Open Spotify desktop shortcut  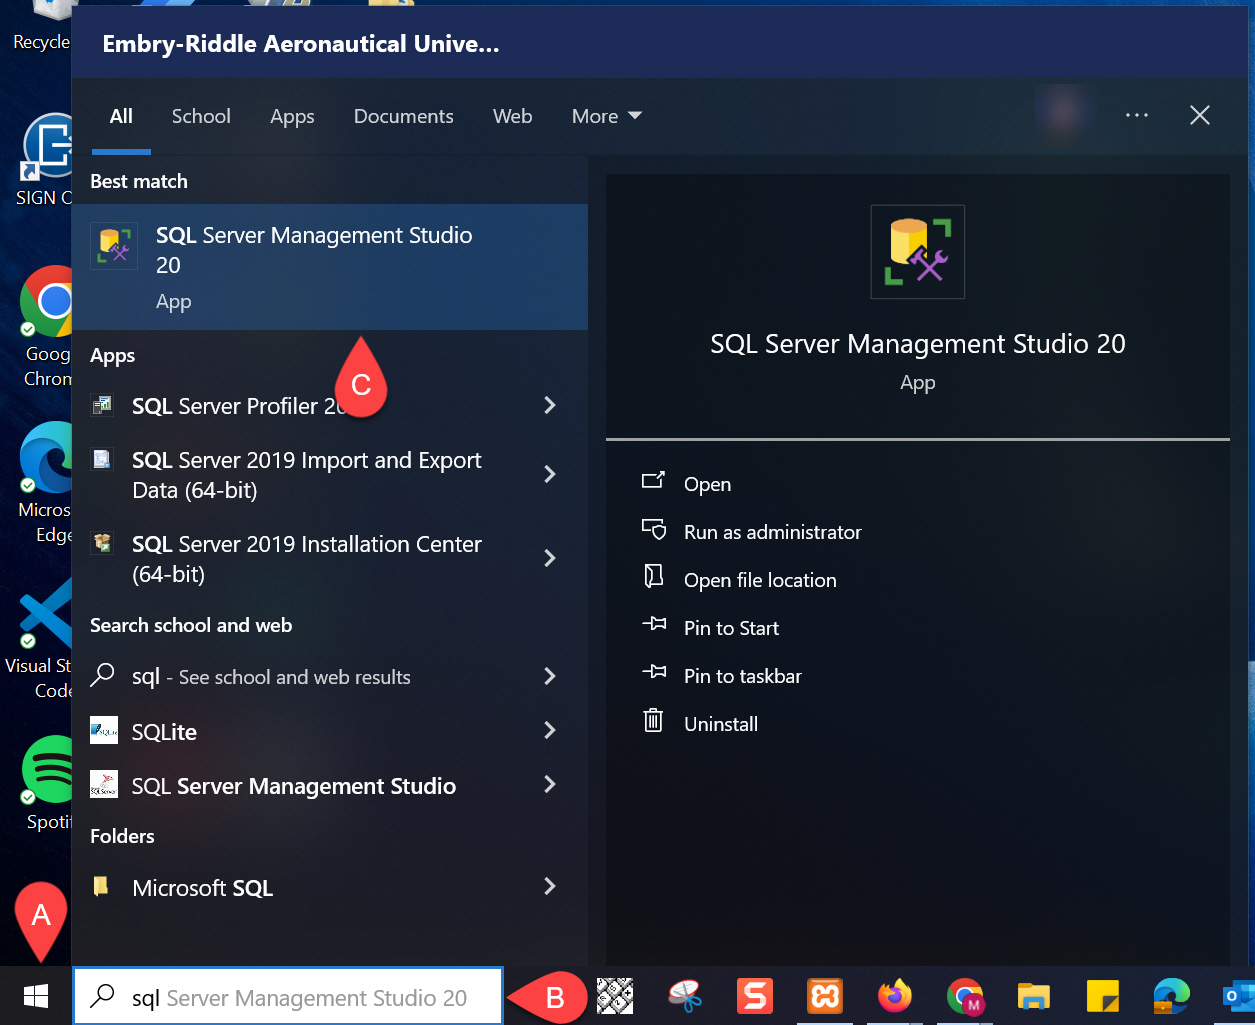(46, 784)
